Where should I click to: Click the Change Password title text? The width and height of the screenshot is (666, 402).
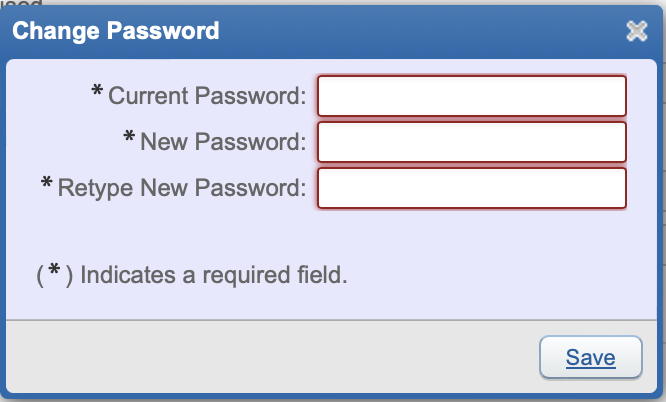tap(115, 31)
